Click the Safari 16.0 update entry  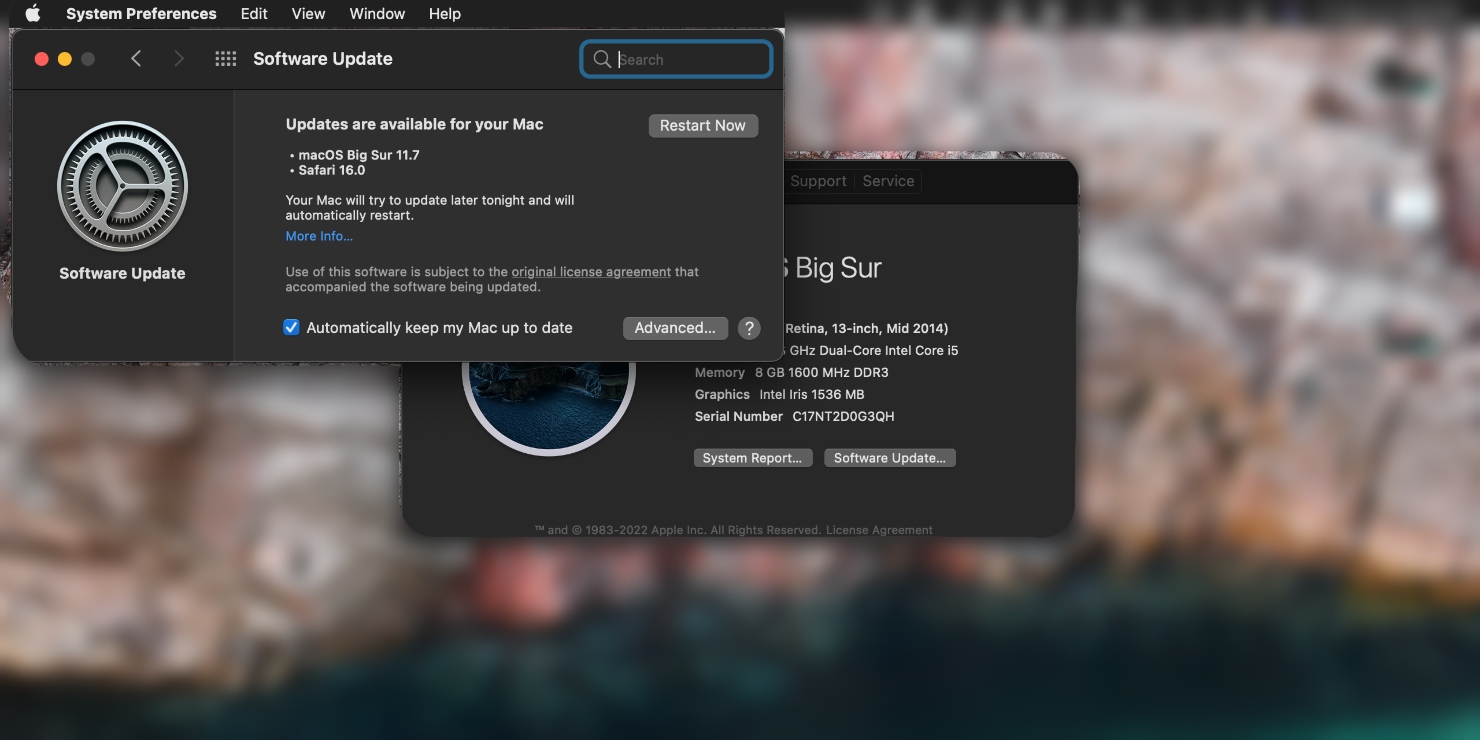tap(332, 170)
